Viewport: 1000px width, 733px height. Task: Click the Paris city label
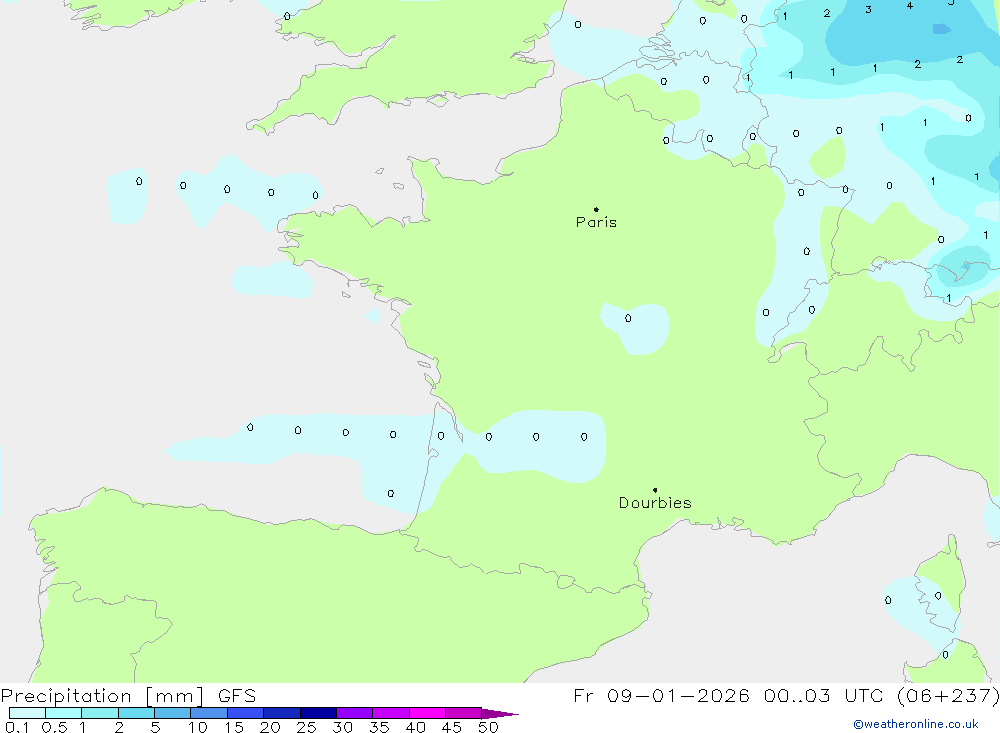pyautogui.click(x=596, y=222)
